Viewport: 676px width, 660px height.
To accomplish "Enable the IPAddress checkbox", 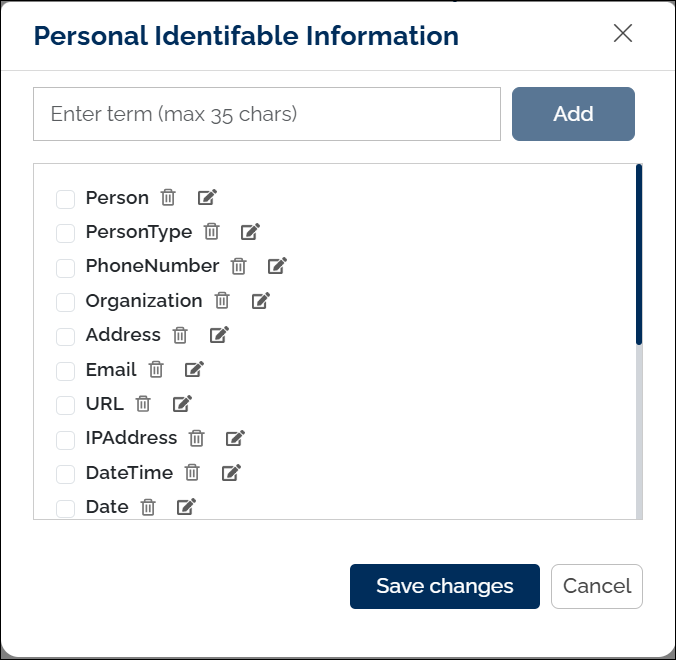I will (66, 439).
